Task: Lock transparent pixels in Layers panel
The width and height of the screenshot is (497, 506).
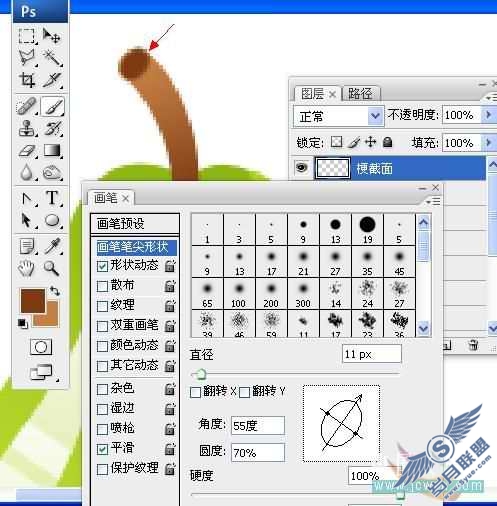Action: (337, 142)
